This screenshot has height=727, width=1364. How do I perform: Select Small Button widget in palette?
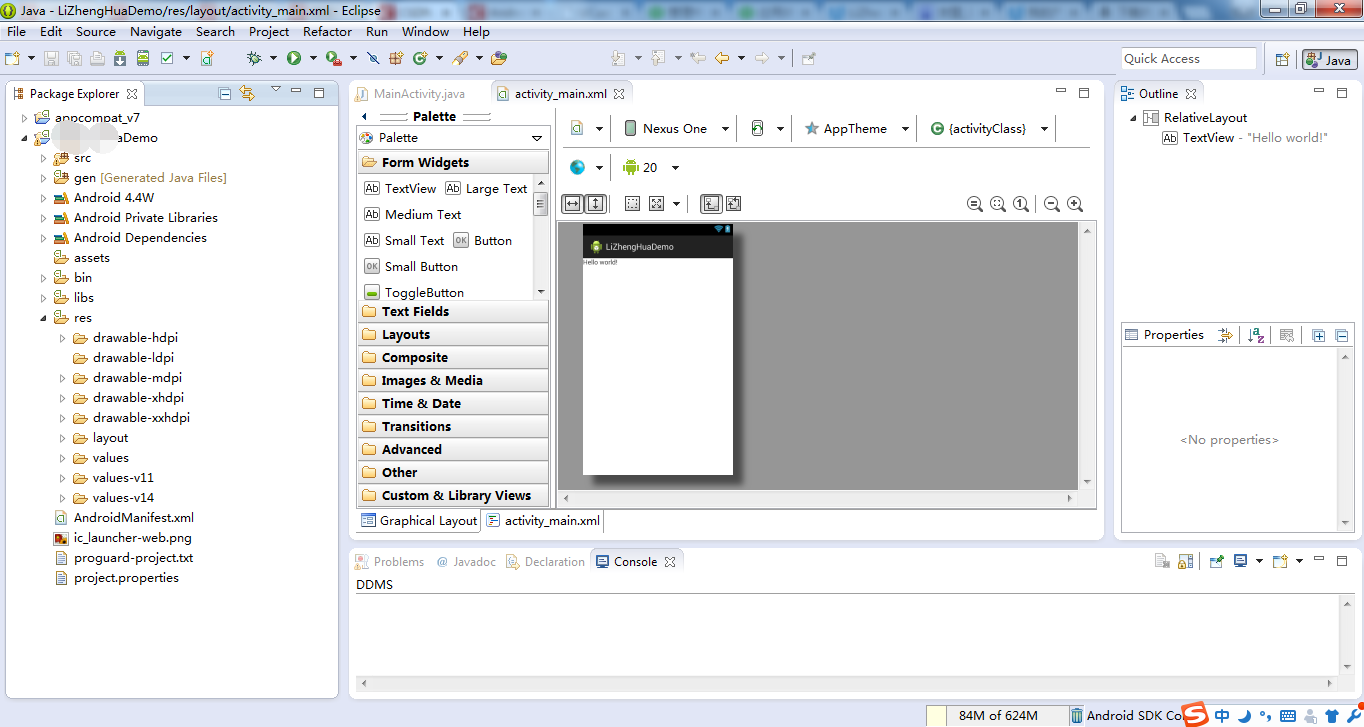411,266
